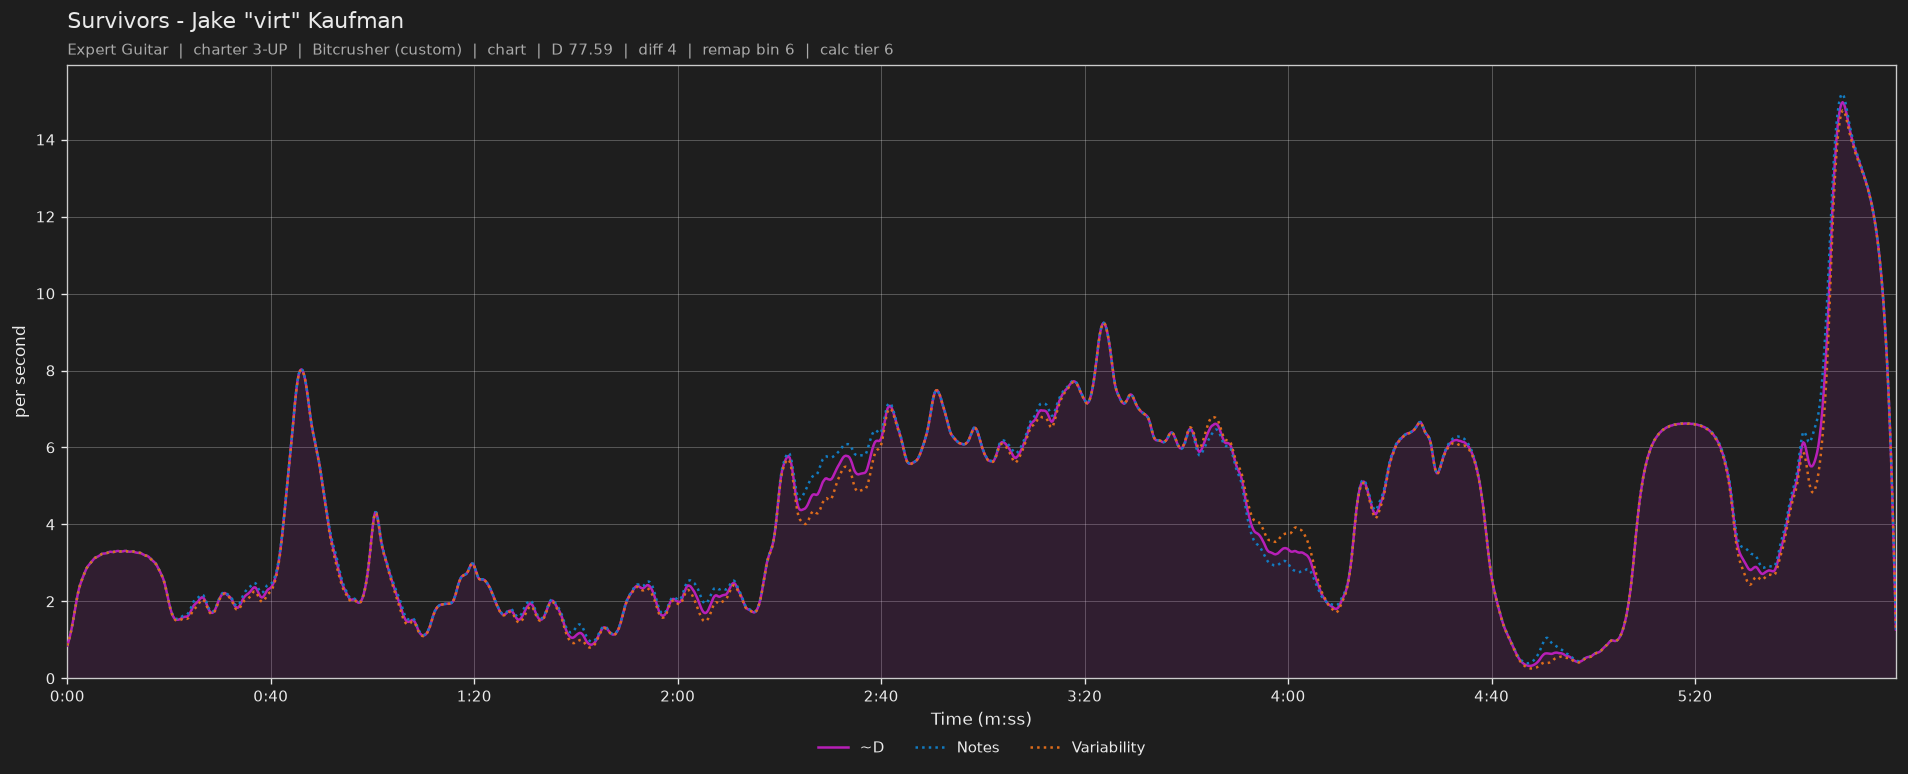1908x774 pixels.
Task: Click the "2:40" x-axis tick label
Action: 881,696
